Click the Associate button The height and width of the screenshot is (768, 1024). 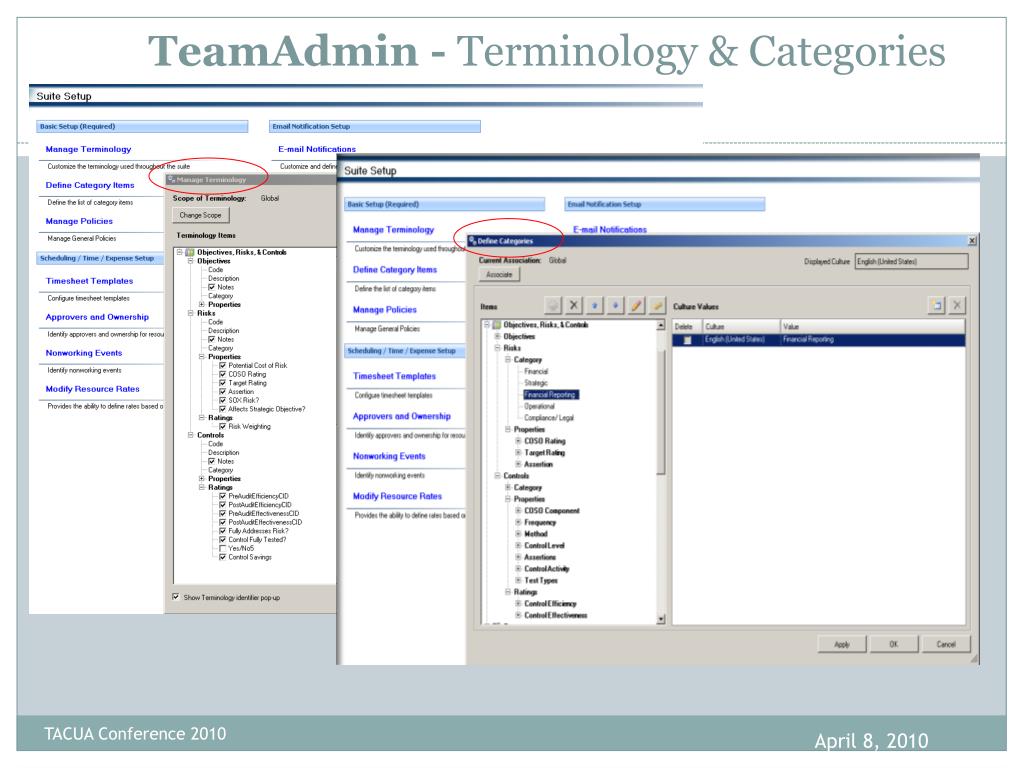499,274
